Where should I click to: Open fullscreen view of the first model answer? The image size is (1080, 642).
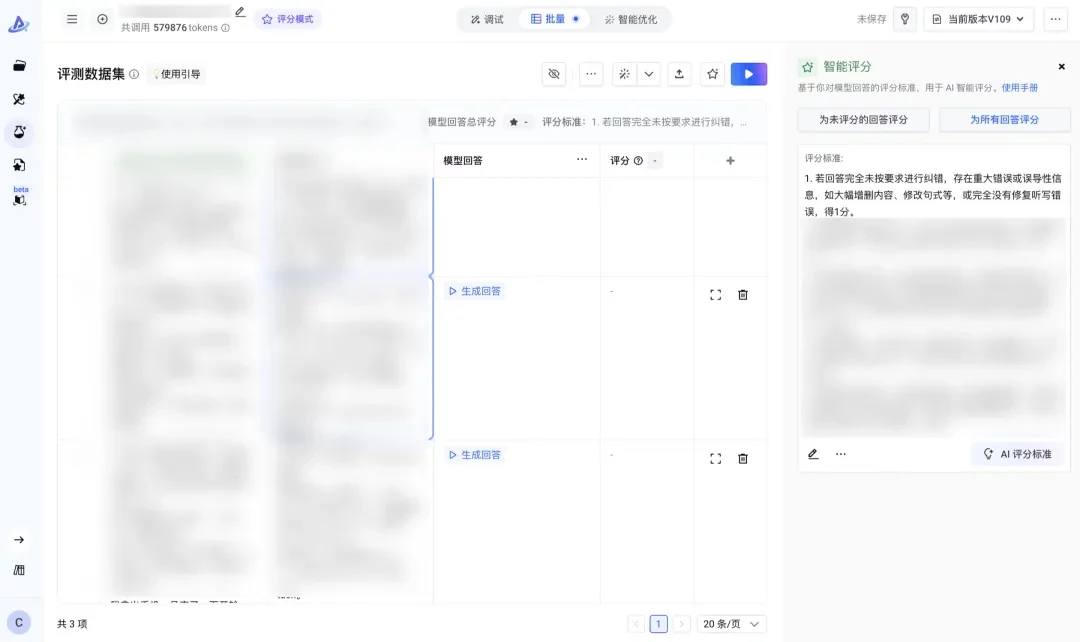point(715,294)
